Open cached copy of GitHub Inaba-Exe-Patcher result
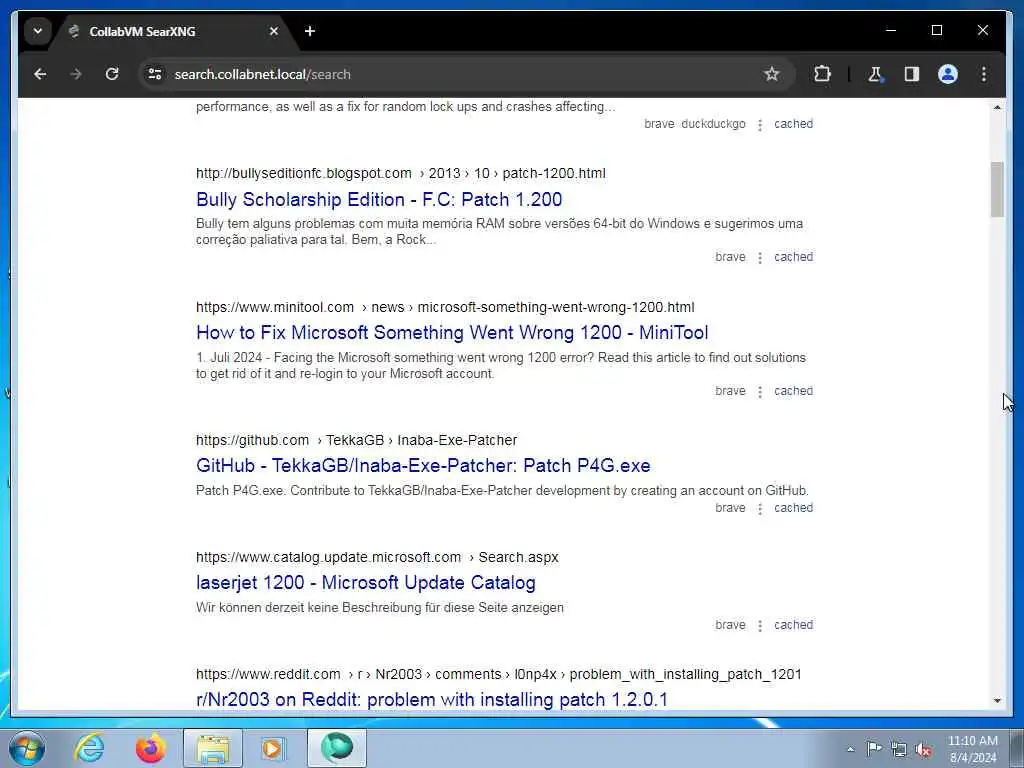This screenshot has width=1024, height=768. pos(793,507)
